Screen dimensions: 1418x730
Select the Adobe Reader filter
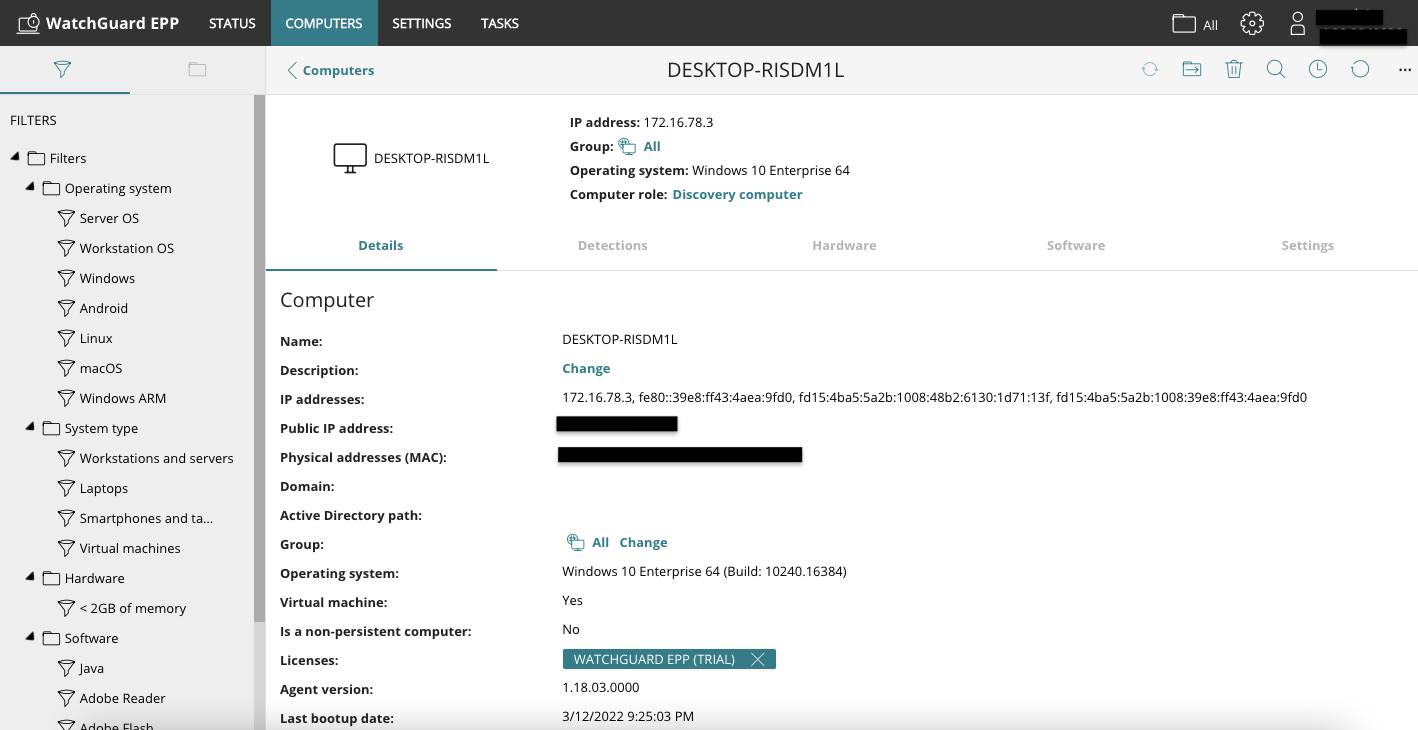[122, 698]
